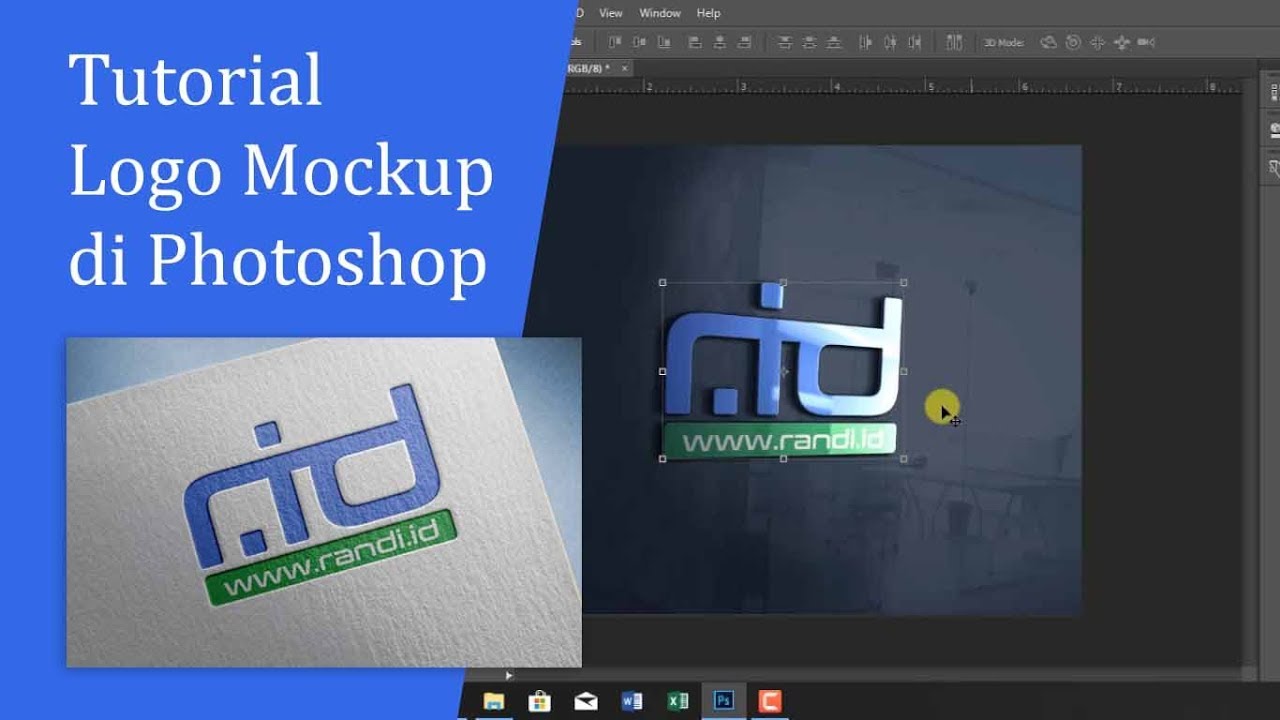Viewport: 1280px width, 720px height.
Task: Click Distribute bottom edges icon
Action: [833, 42]
